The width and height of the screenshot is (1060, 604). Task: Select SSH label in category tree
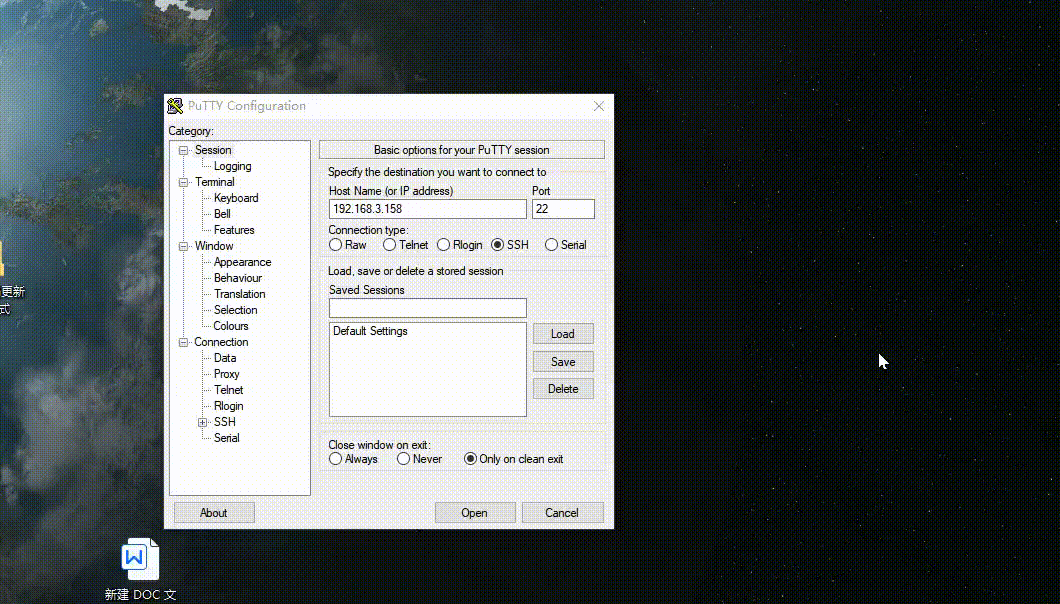[x=224, y=422]
